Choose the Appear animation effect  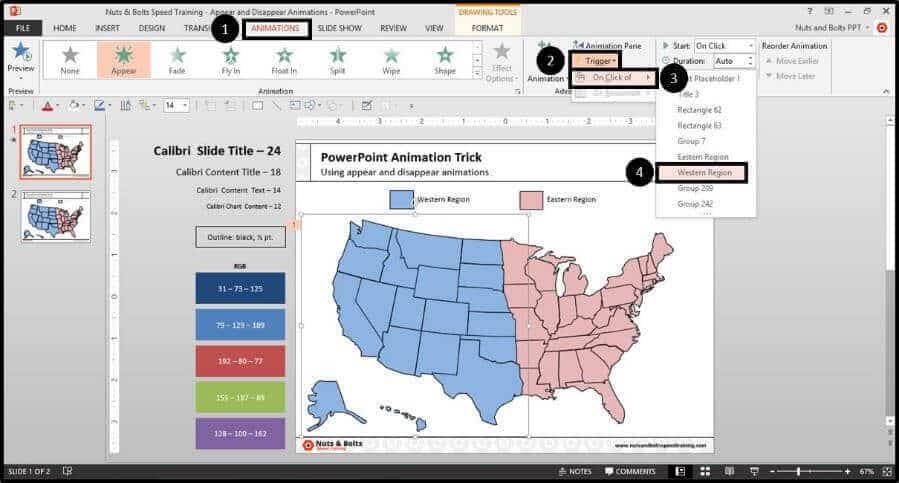(124, 60)
